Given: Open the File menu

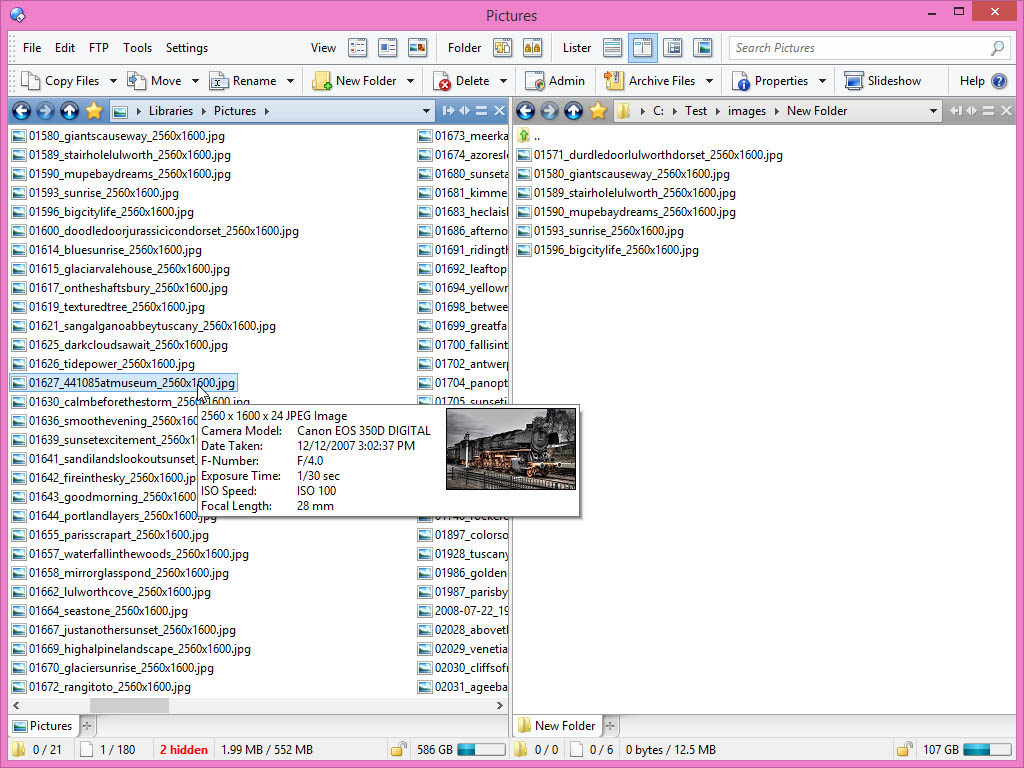Looking at the screenshot, I should point(32,48).
